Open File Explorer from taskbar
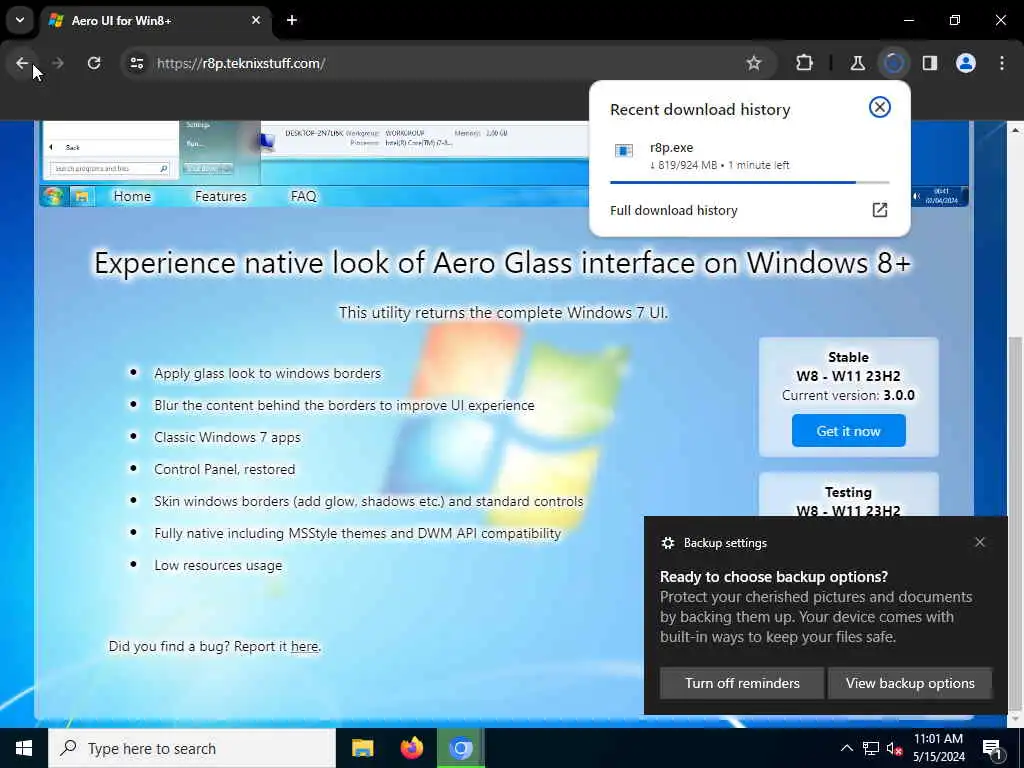The width and height of the screenshot is (1024, 768). [x=362, y=748]
